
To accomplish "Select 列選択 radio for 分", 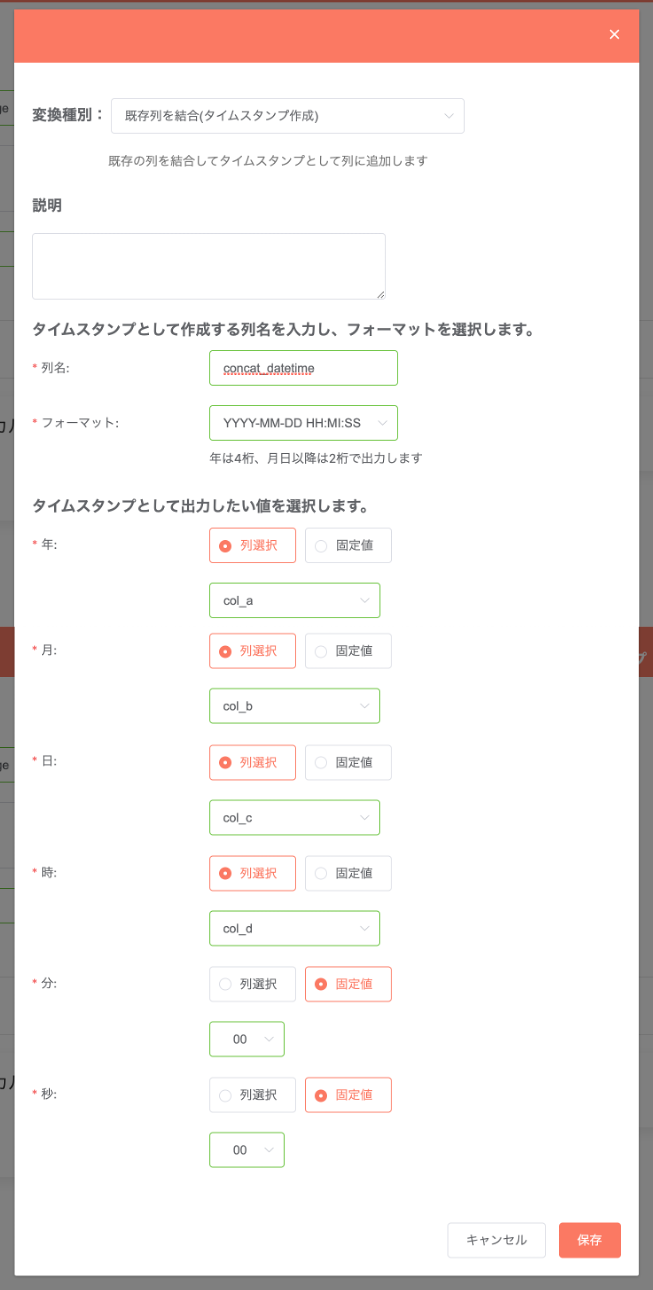I will pos(252,984).
